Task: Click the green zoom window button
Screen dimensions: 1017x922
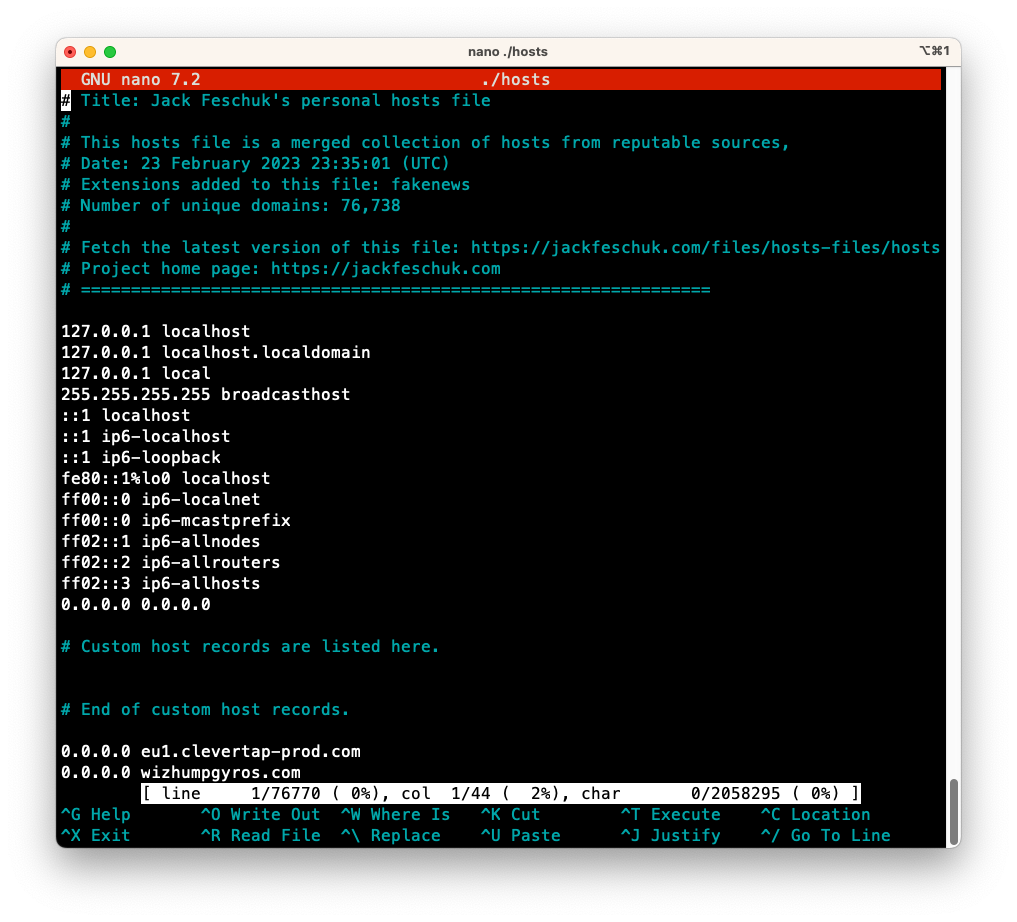Action: 110,52
